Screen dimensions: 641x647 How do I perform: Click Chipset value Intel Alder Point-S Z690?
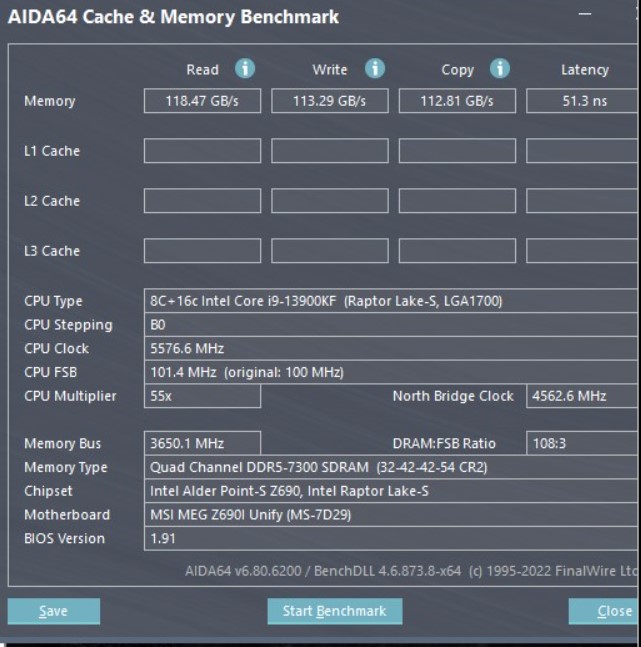coord(391,491)
